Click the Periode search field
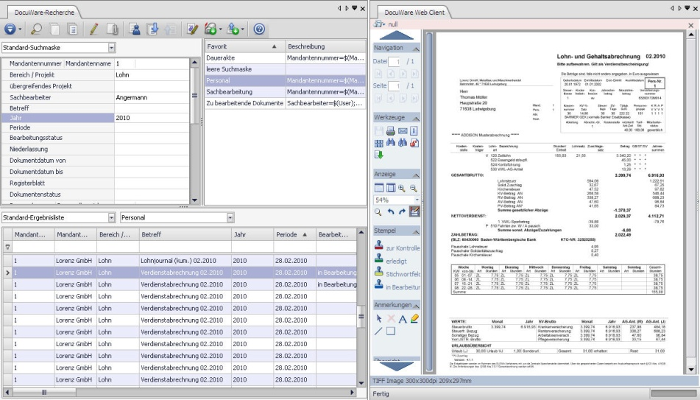Image resolution: width=700 pixels, height=400 pixels. point(152,128)
